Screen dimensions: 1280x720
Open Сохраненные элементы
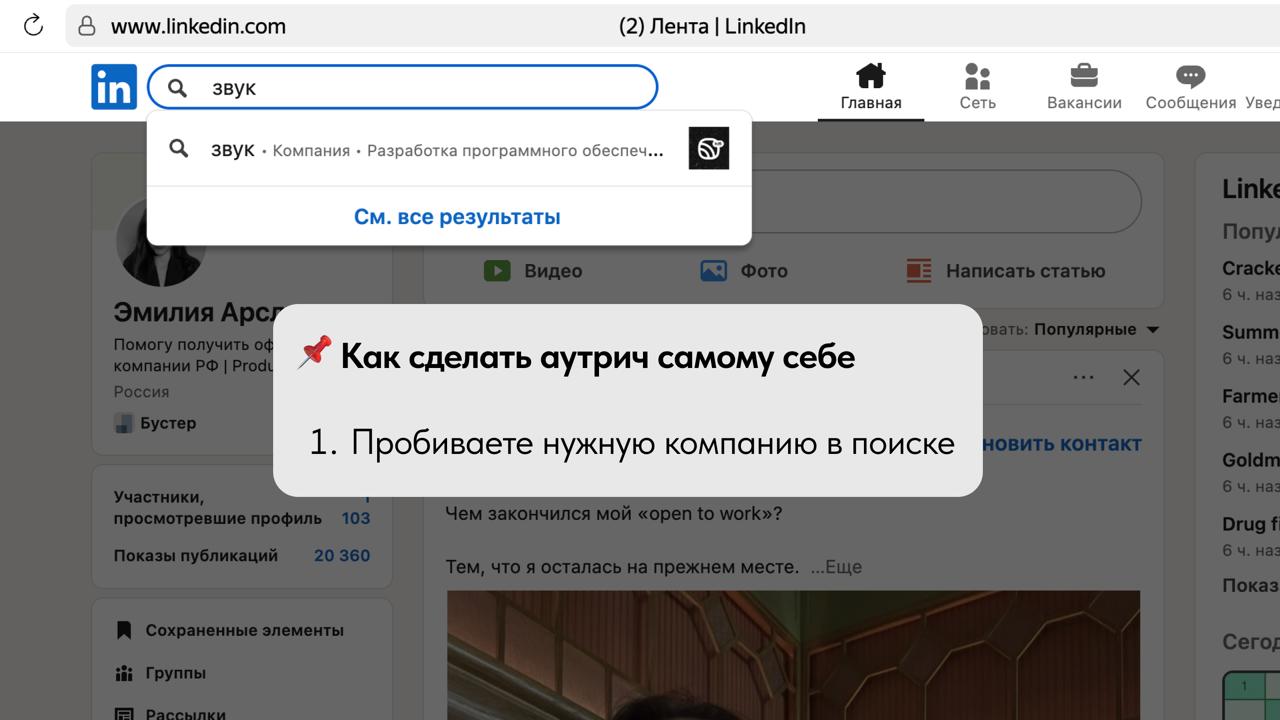[x=229, y=630]
